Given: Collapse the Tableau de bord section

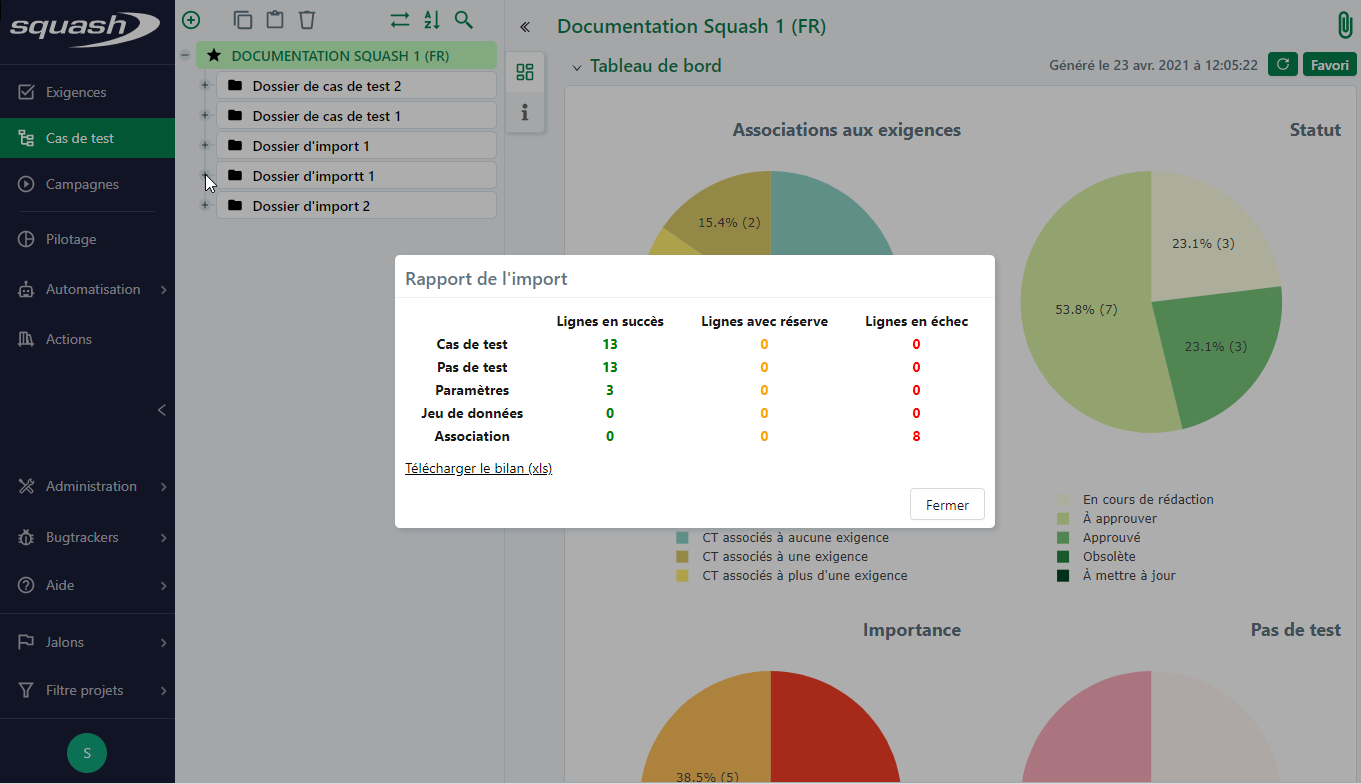Looking at the screenshot, I should tap(577, 65).
